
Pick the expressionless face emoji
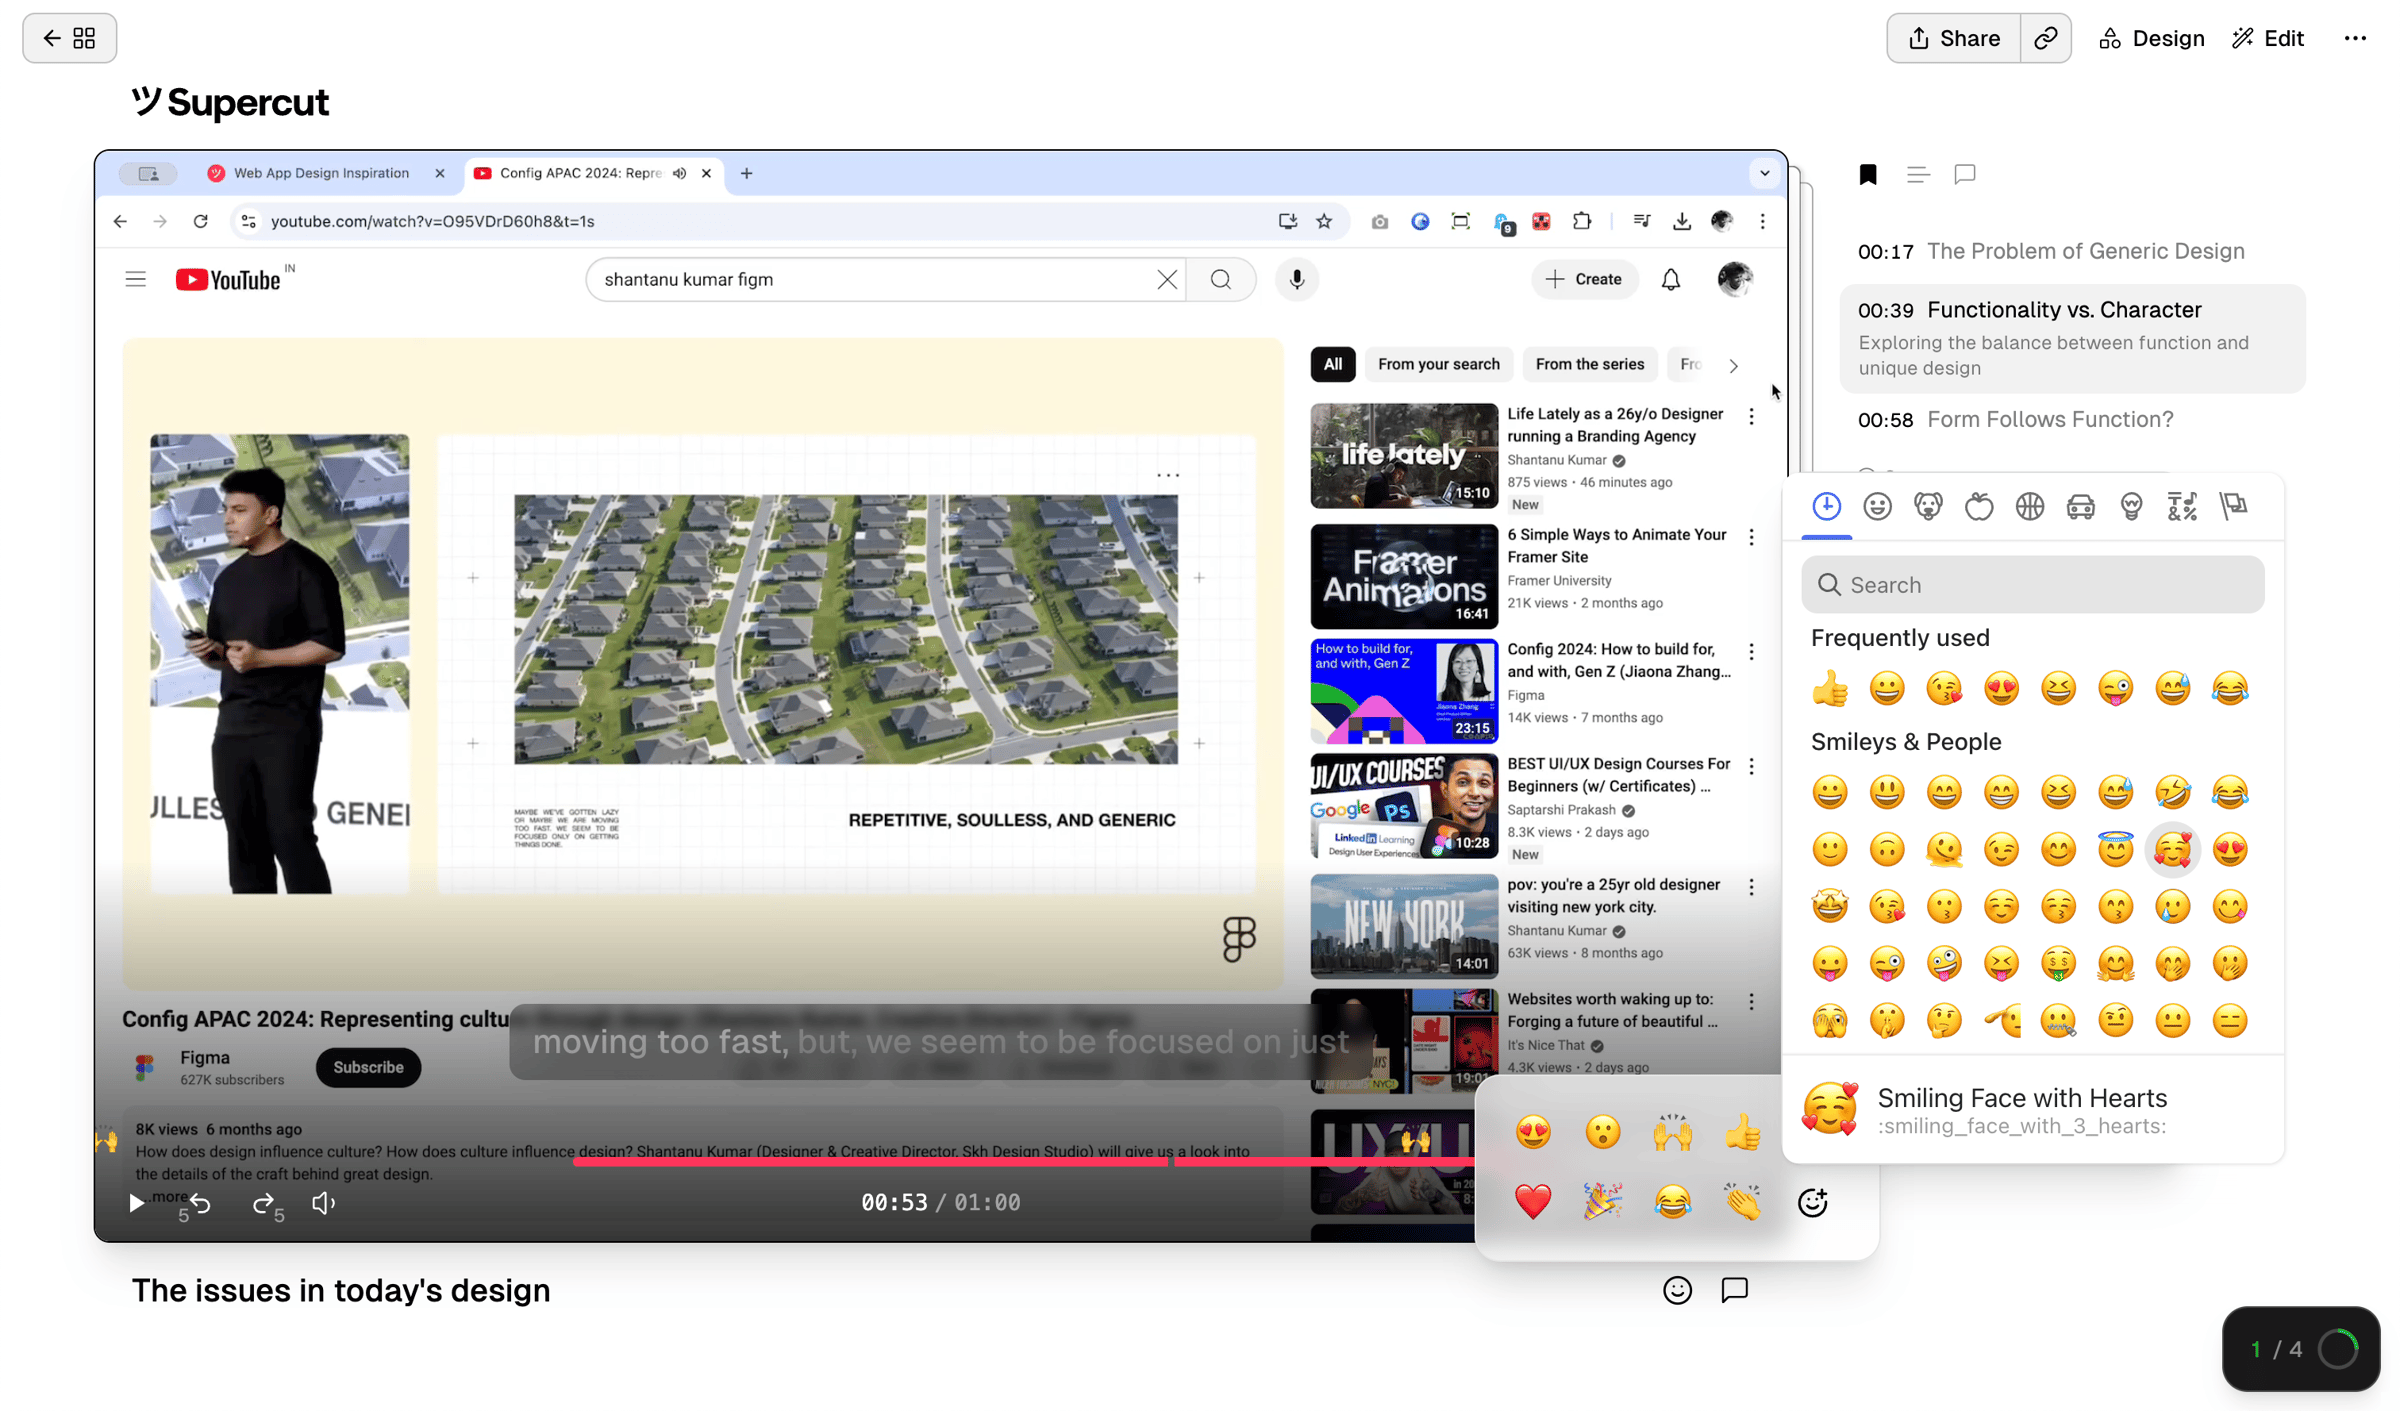point(2230,1021)
